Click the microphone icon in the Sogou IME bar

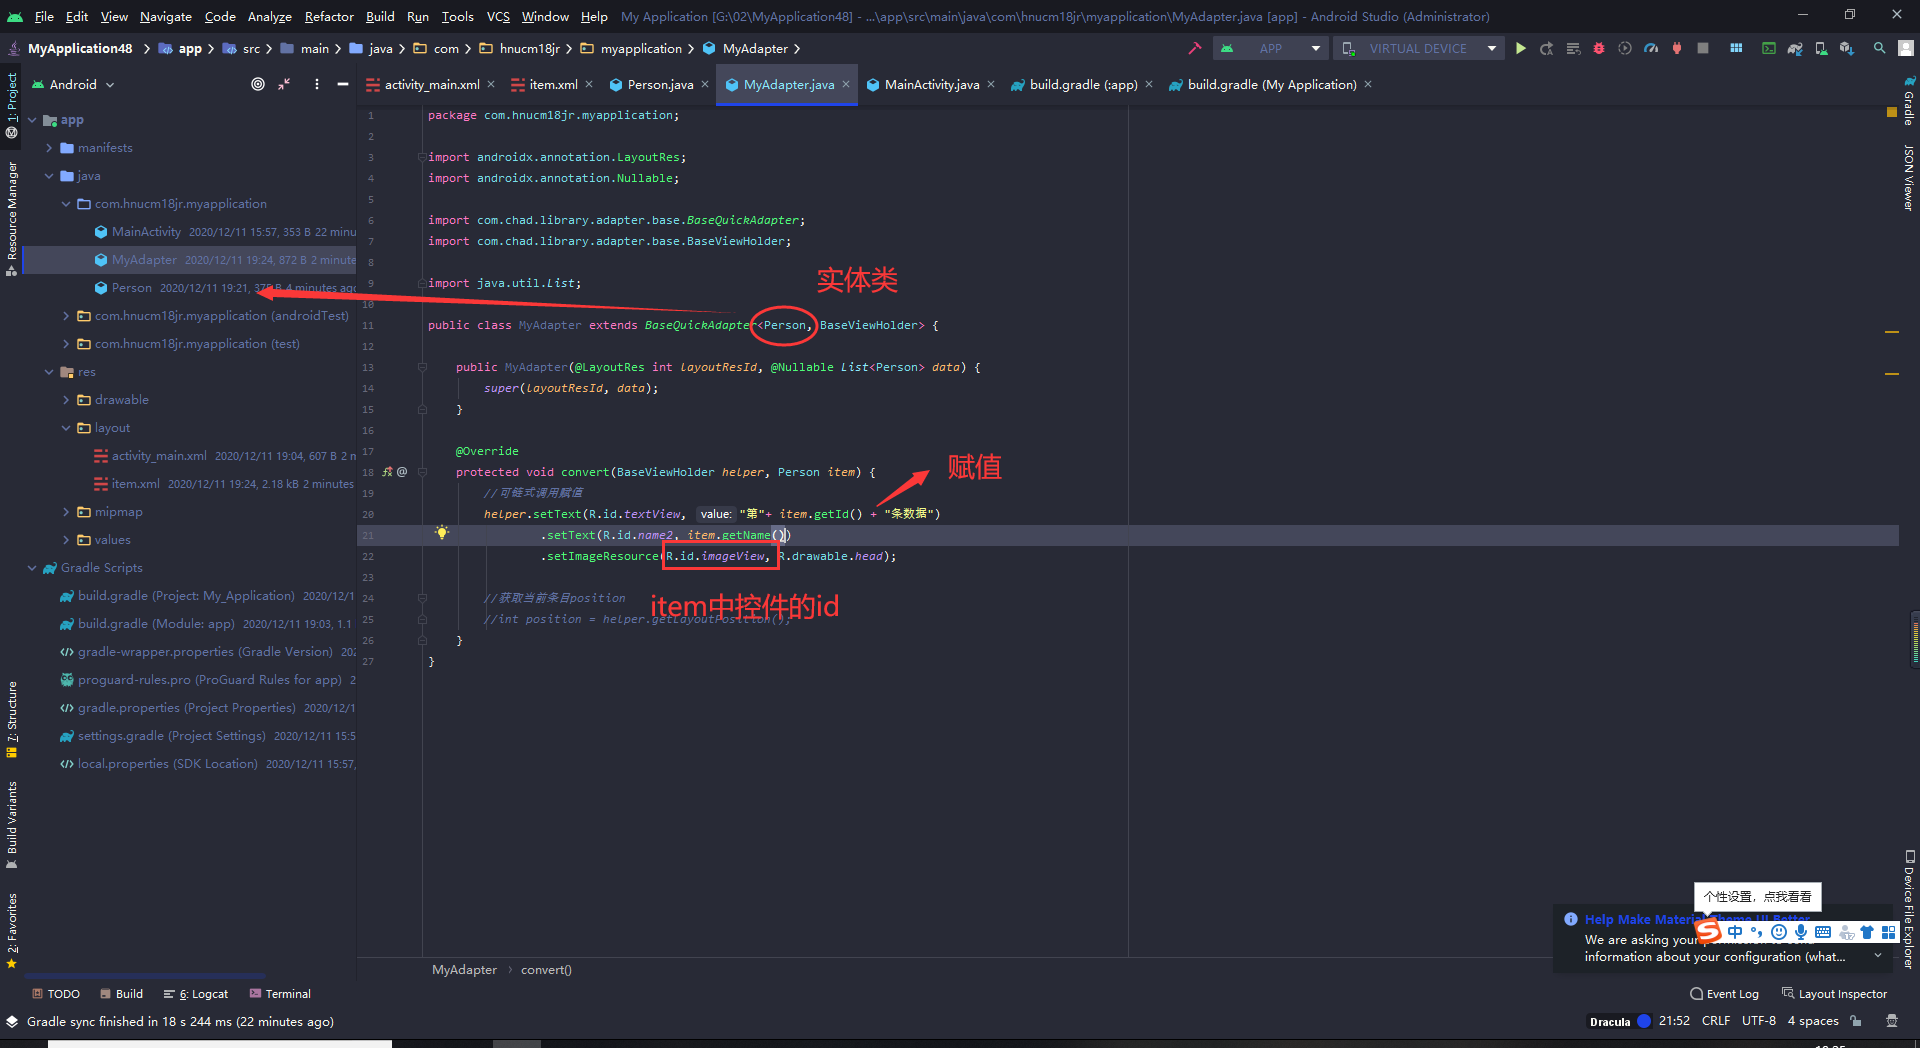point(1801,932)
